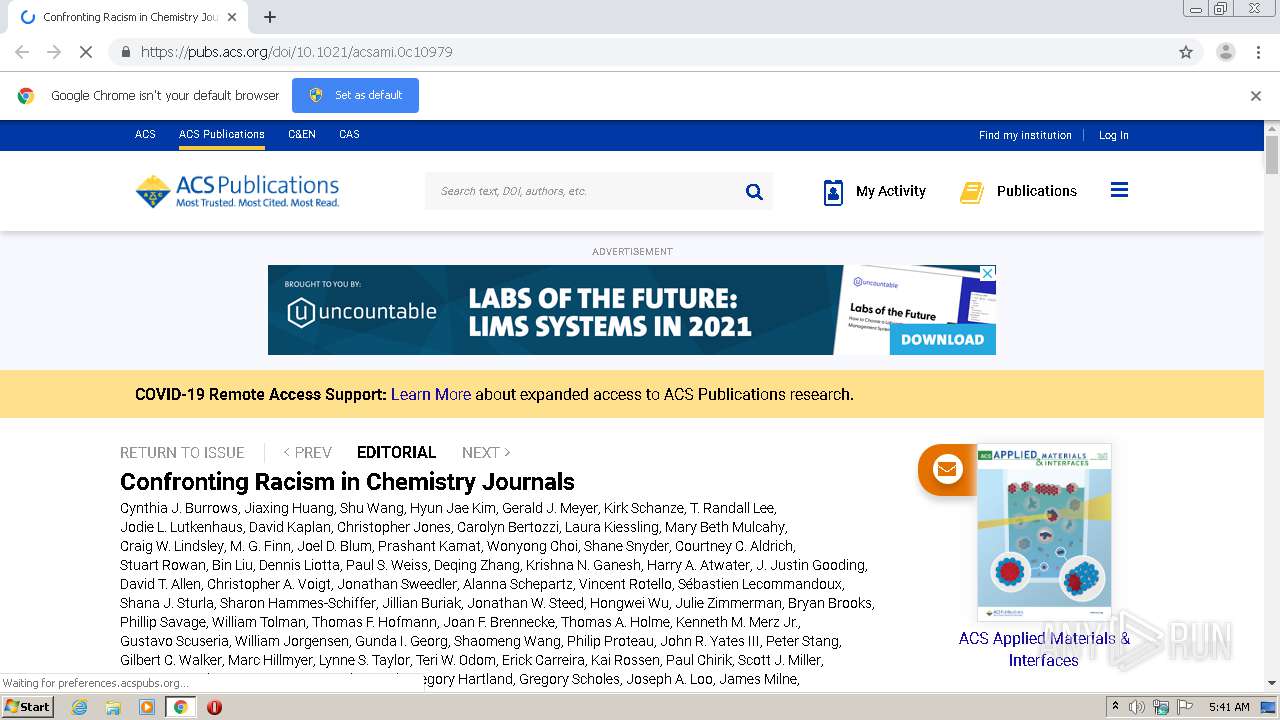Click the DOWNLOAD button in advertisement

[x=942, y=339]
